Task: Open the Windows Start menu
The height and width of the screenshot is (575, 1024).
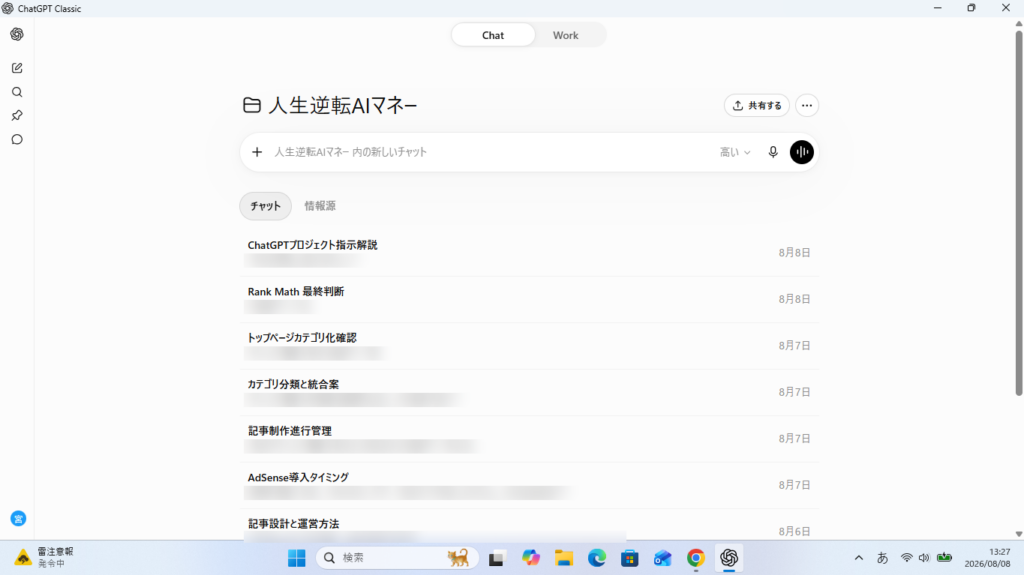Action: (296, 558)
